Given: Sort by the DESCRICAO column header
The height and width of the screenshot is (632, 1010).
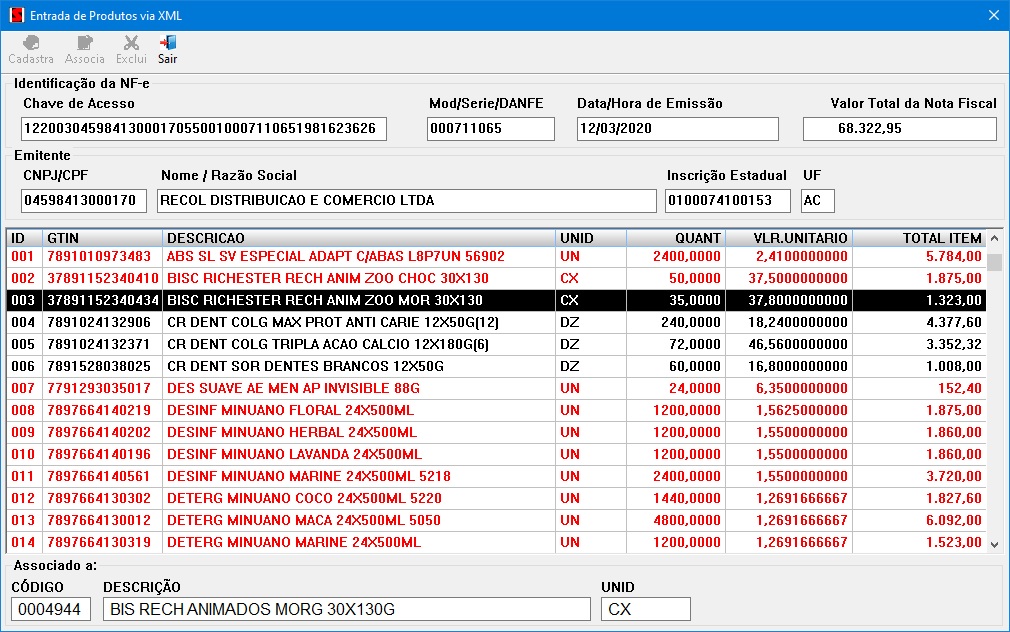Looking at the screenshot, I should click(358, 238).
